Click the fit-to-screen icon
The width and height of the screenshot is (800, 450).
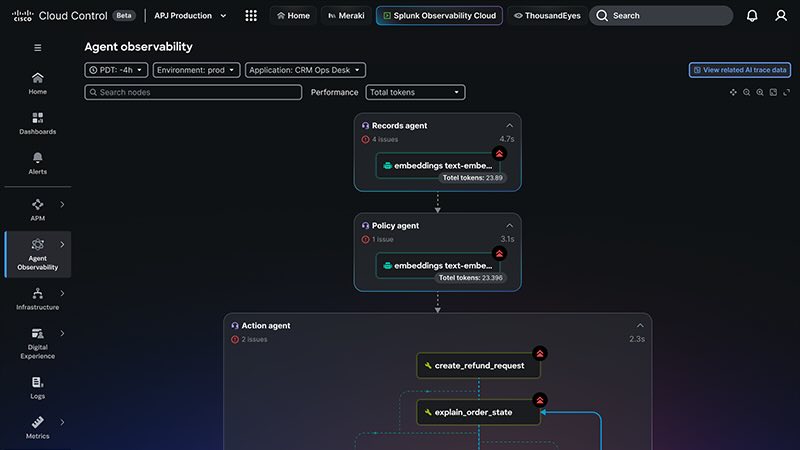tap(773, 92)
